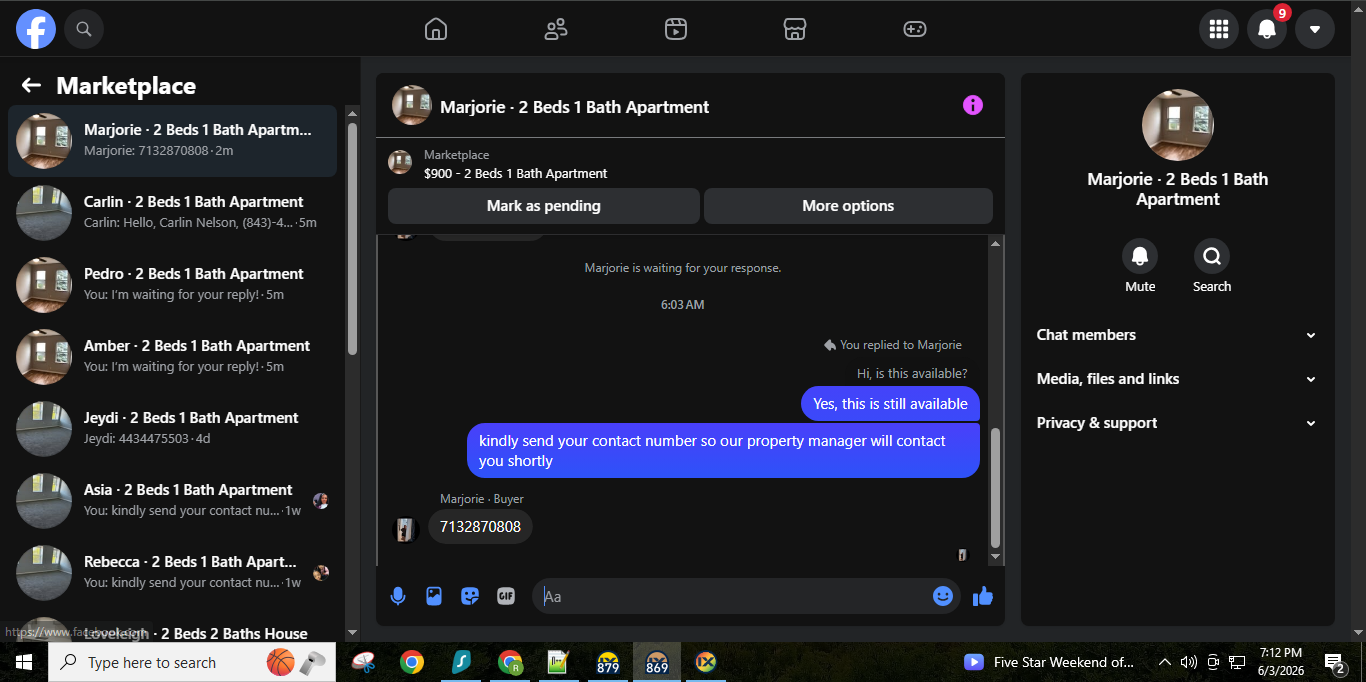Click the volume speaker tray icon

pyautogui.click(x=1189, y=662)
